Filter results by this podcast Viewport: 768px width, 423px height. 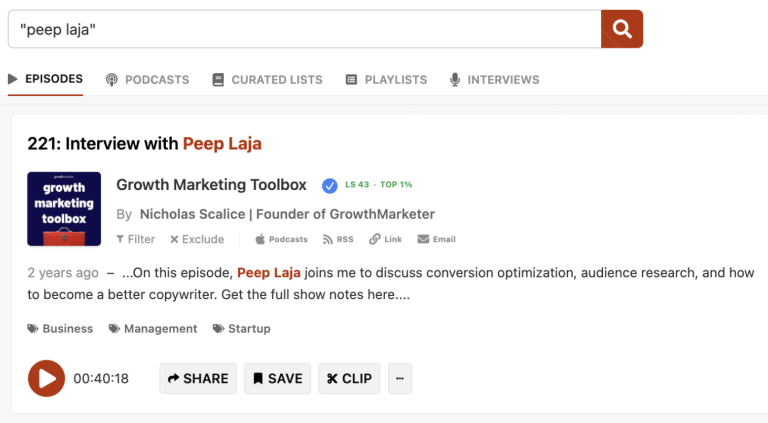pyautogui.click(x=136, y=239)
